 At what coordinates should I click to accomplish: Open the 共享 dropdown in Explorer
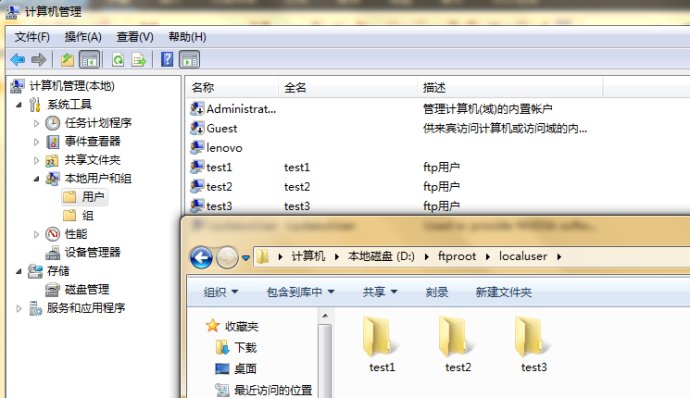380,292
